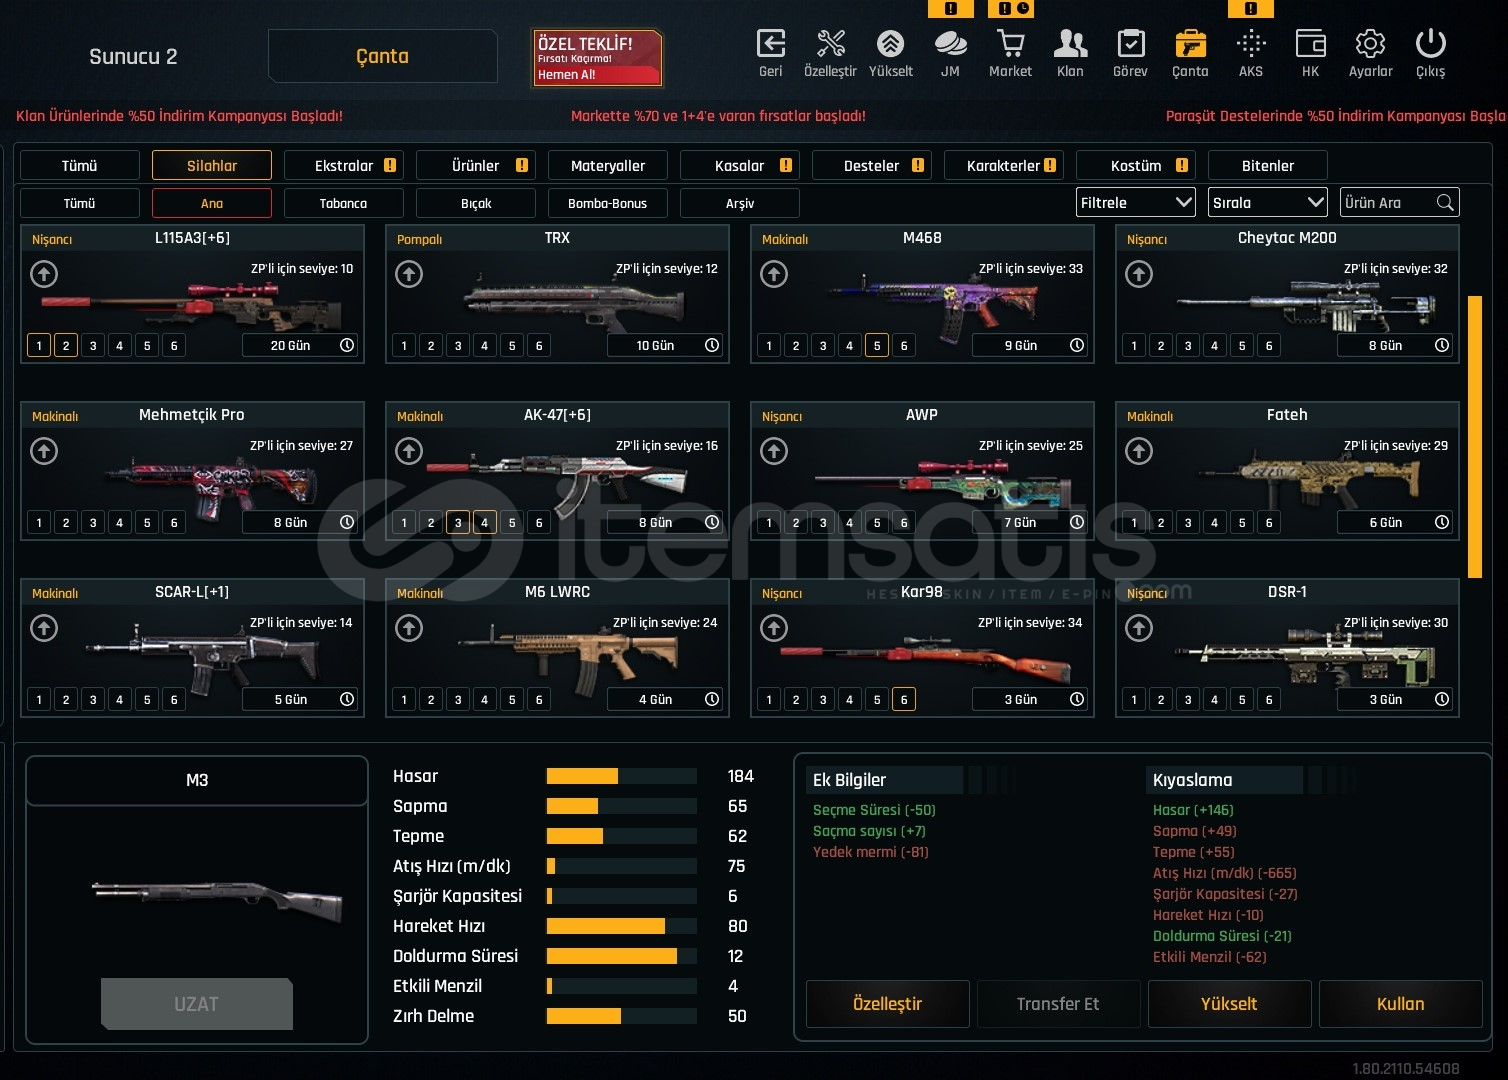Toggle bag slot 1 on L115A3[+6]
Screen dimensions: 1508x1080
[x=39, y=346]
